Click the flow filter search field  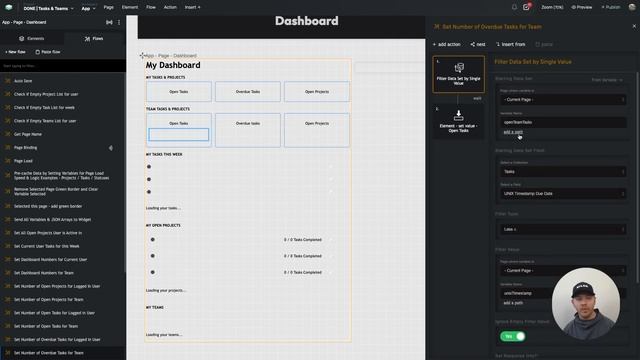tap(63, 66)
